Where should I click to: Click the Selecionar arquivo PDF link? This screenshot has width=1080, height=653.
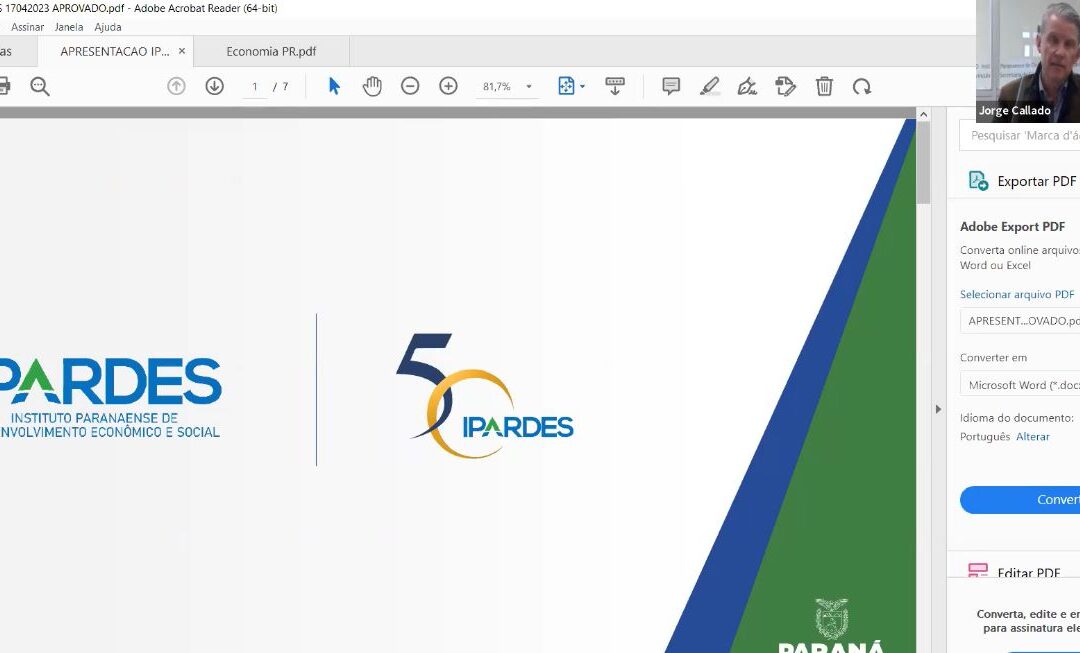point(1017,294)
